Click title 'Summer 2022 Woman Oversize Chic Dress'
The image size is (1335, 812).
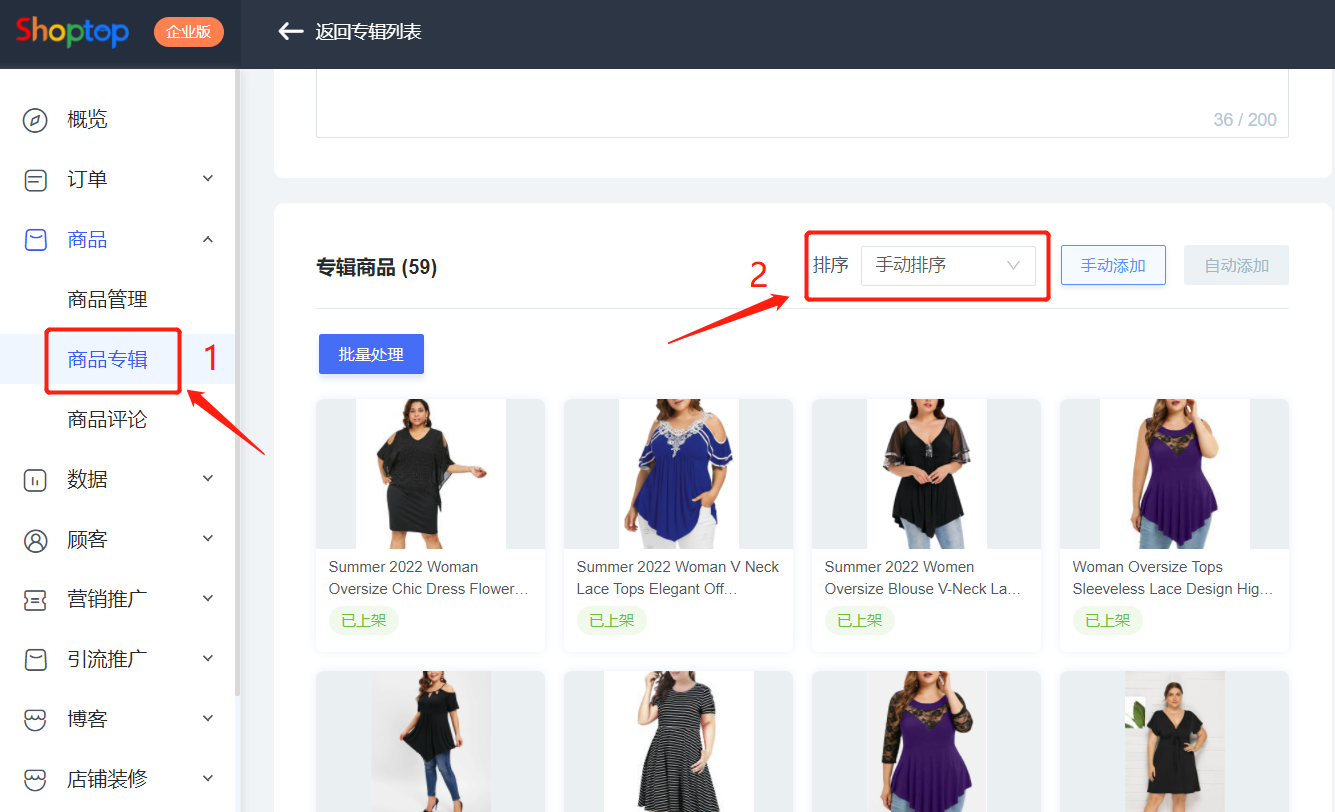[429, 578]
